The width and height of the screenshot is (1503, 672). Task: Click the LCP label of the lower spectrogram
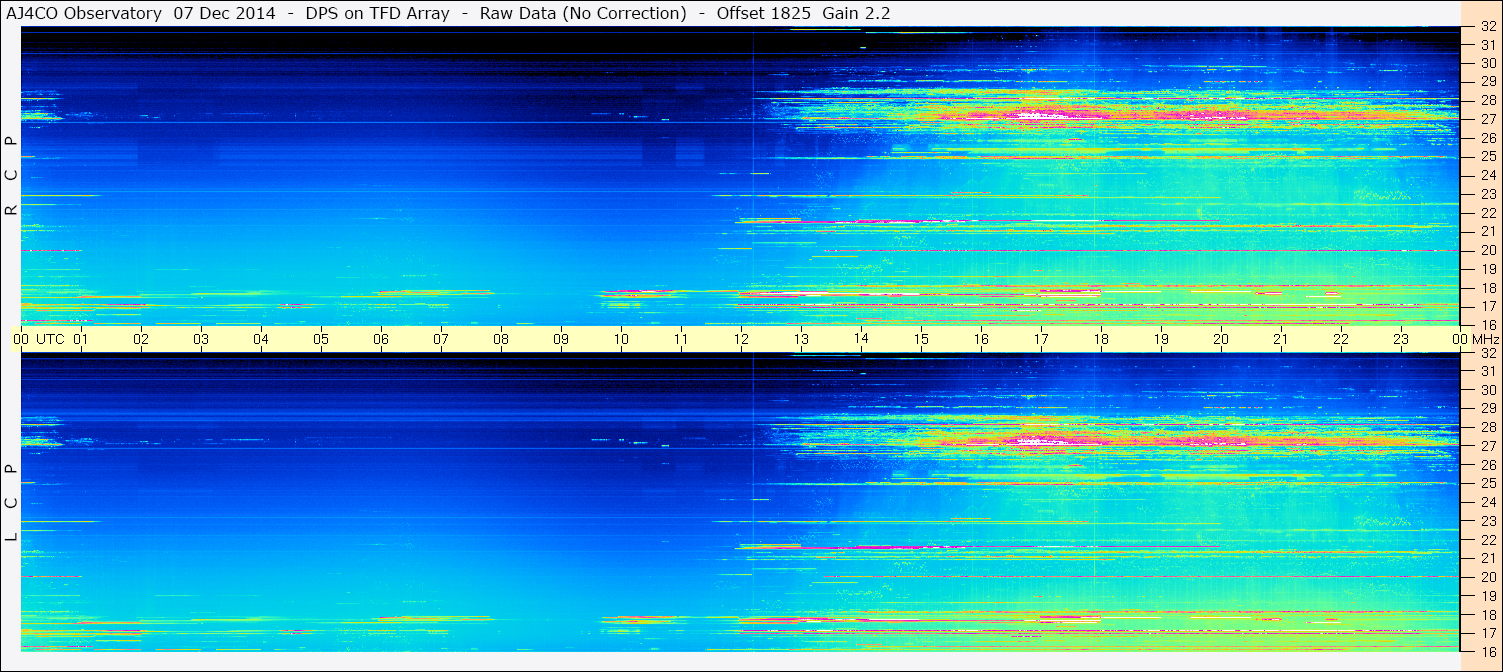point(11,503)
